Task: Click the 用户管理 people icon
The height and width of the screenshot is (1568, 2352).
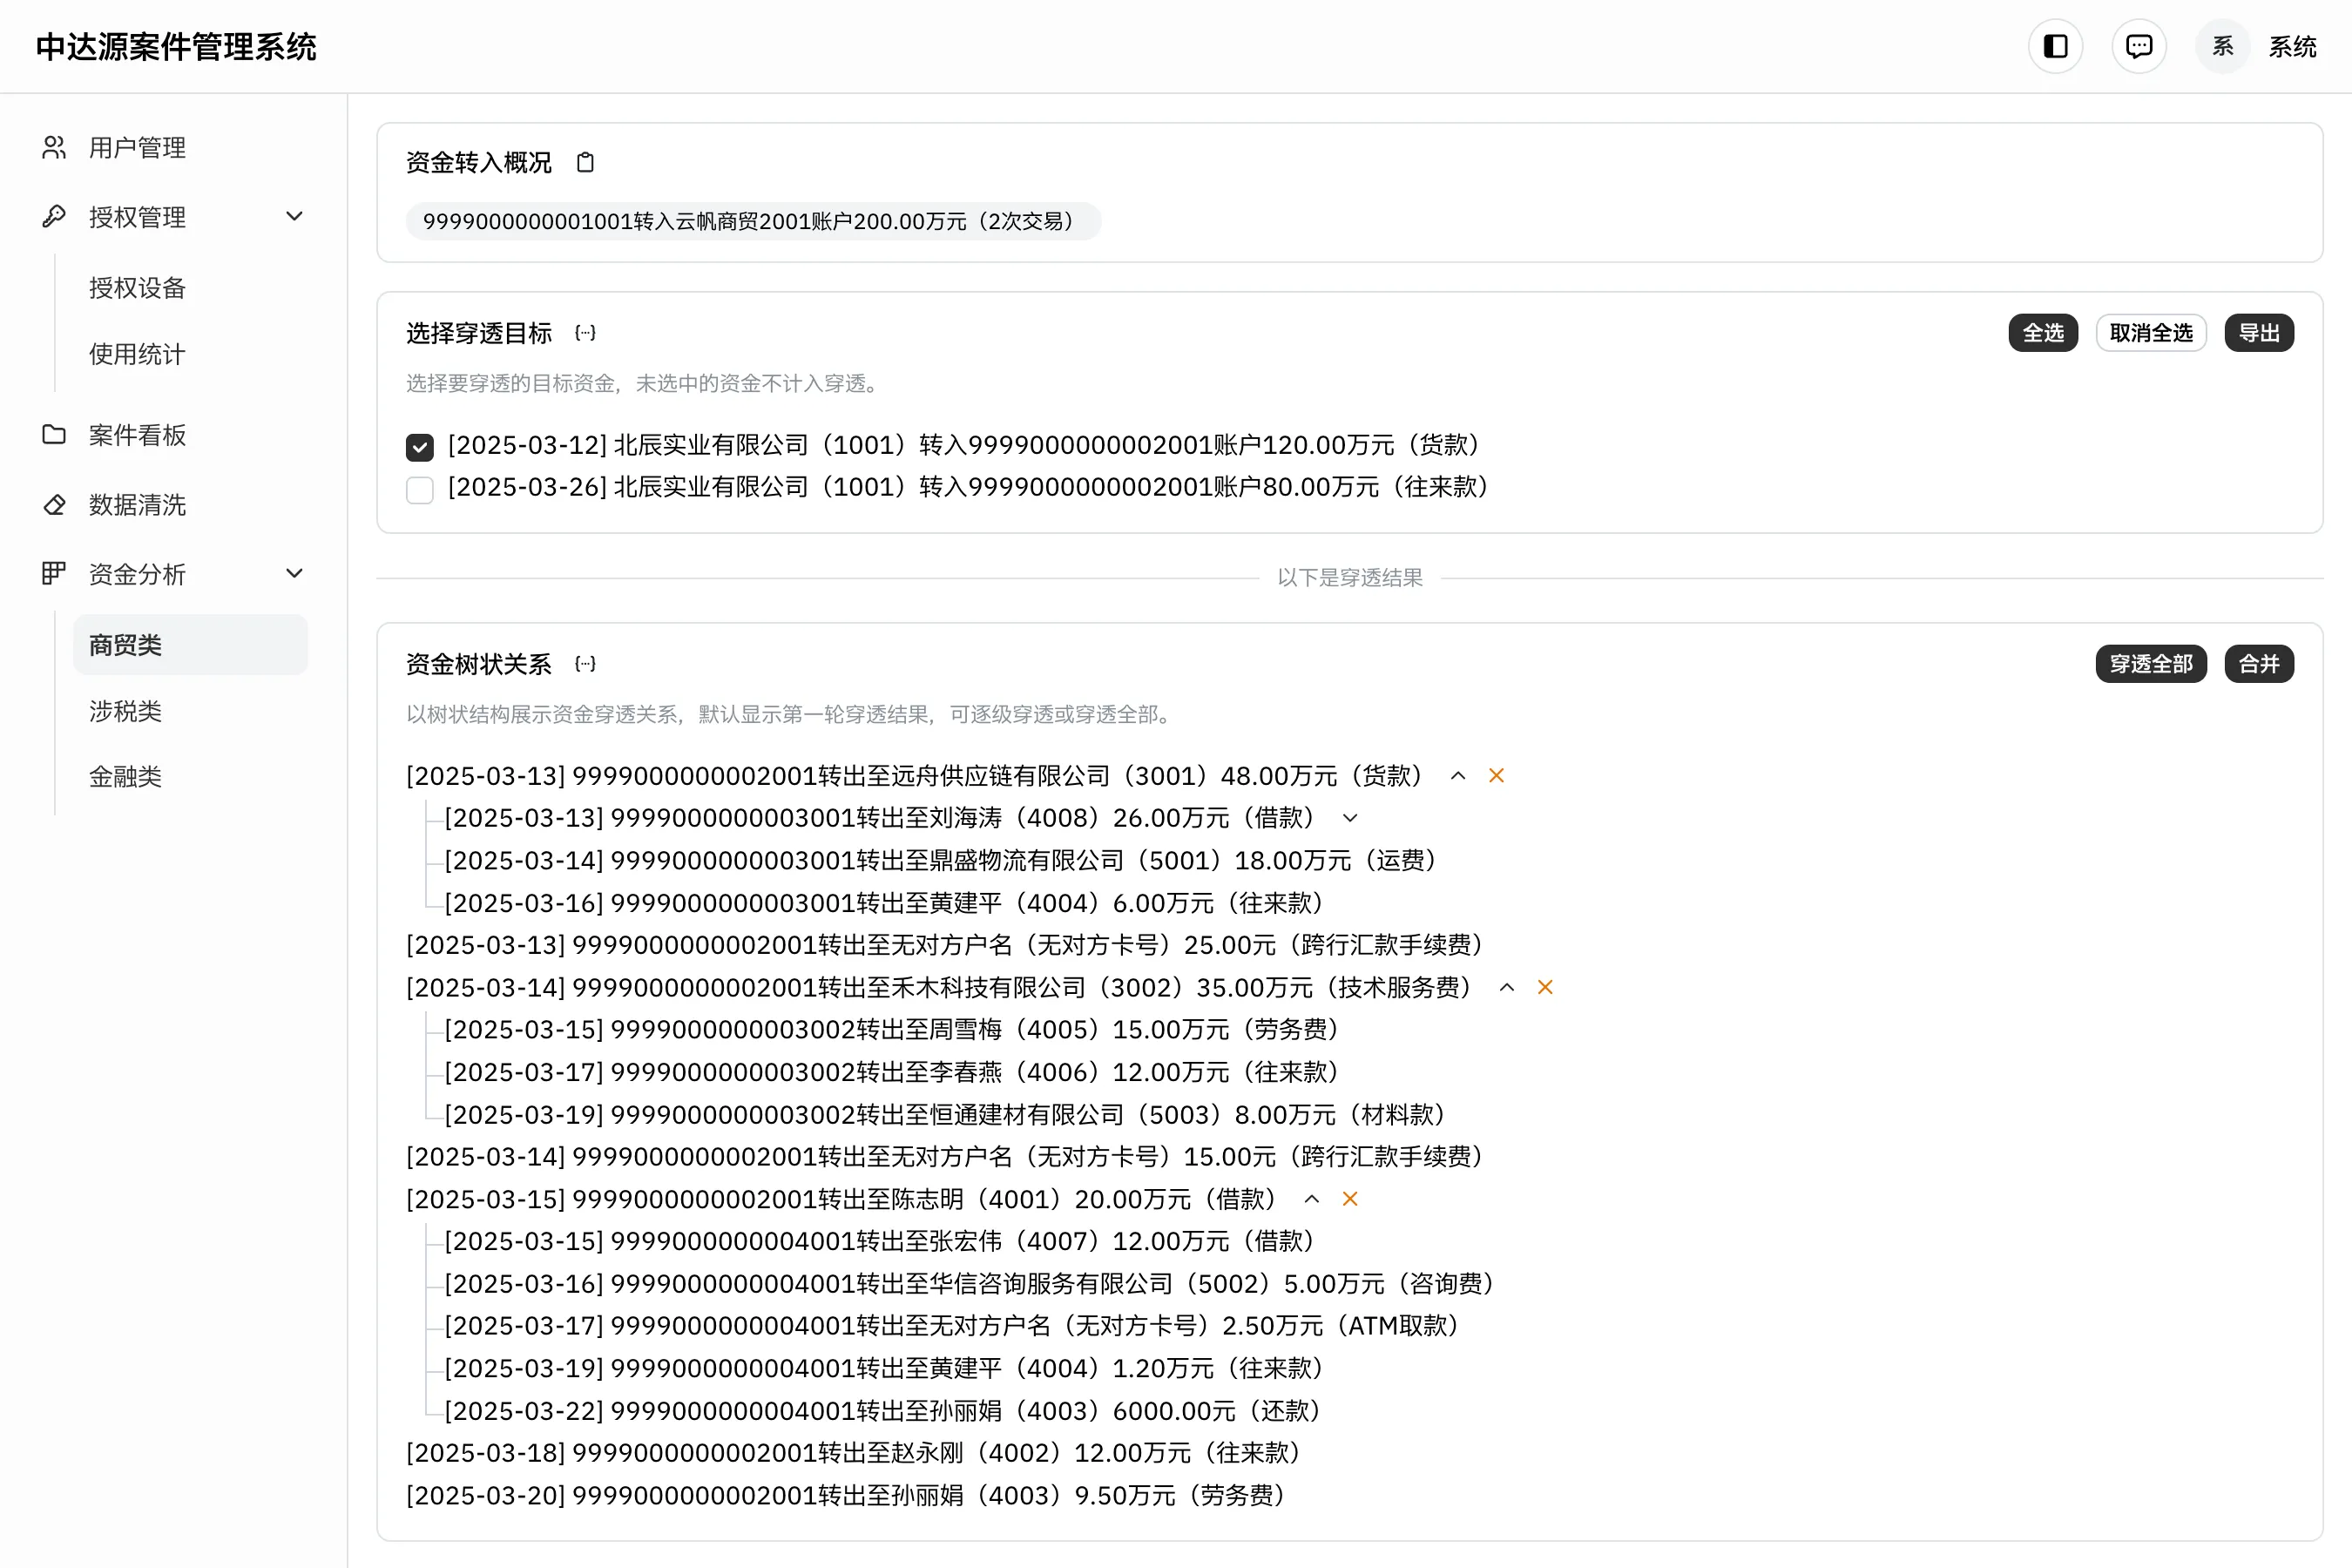Action: tap(54, 148)
